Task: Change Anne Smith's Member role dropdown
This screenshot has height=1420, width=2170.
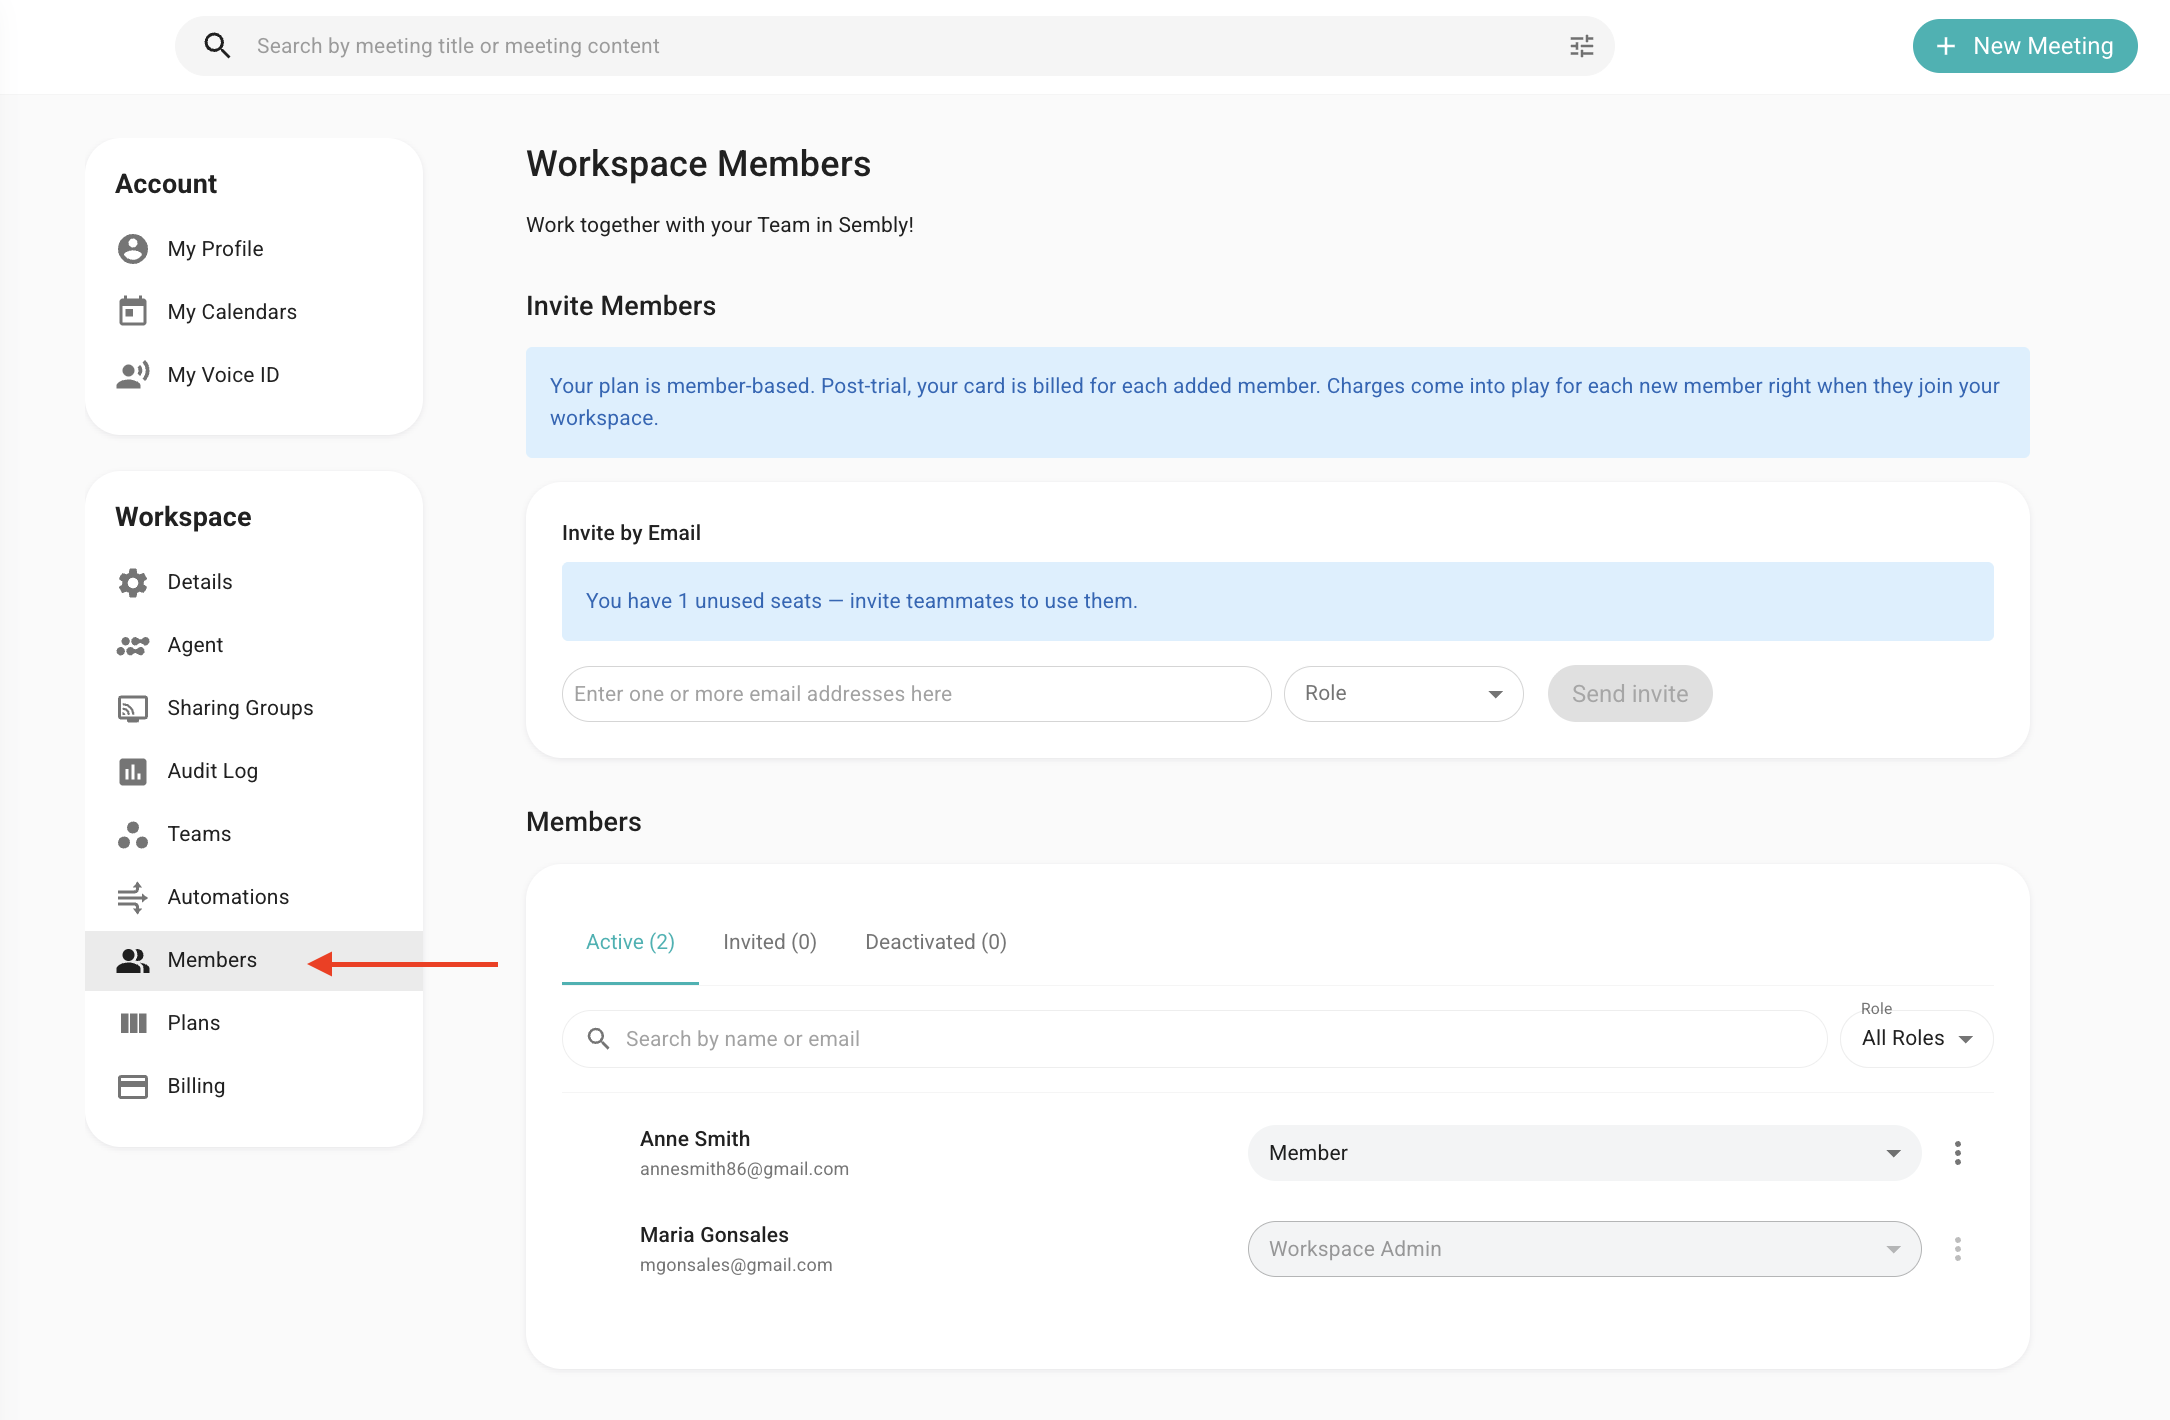Action: tap(1584, 1153)
